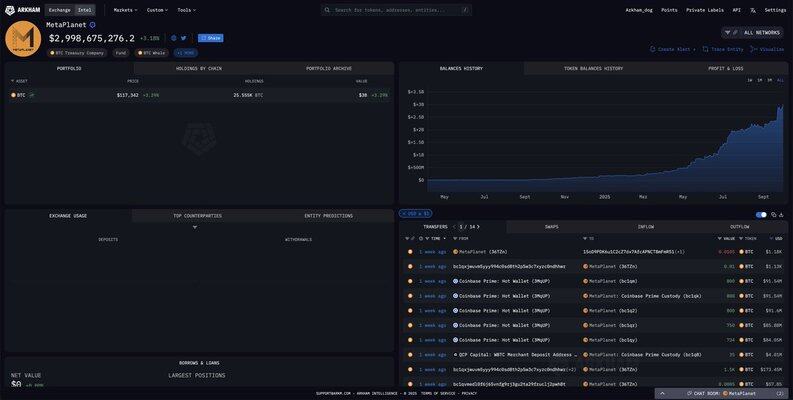
Task: Click the Settings gear in header
Action: (775, 9)
